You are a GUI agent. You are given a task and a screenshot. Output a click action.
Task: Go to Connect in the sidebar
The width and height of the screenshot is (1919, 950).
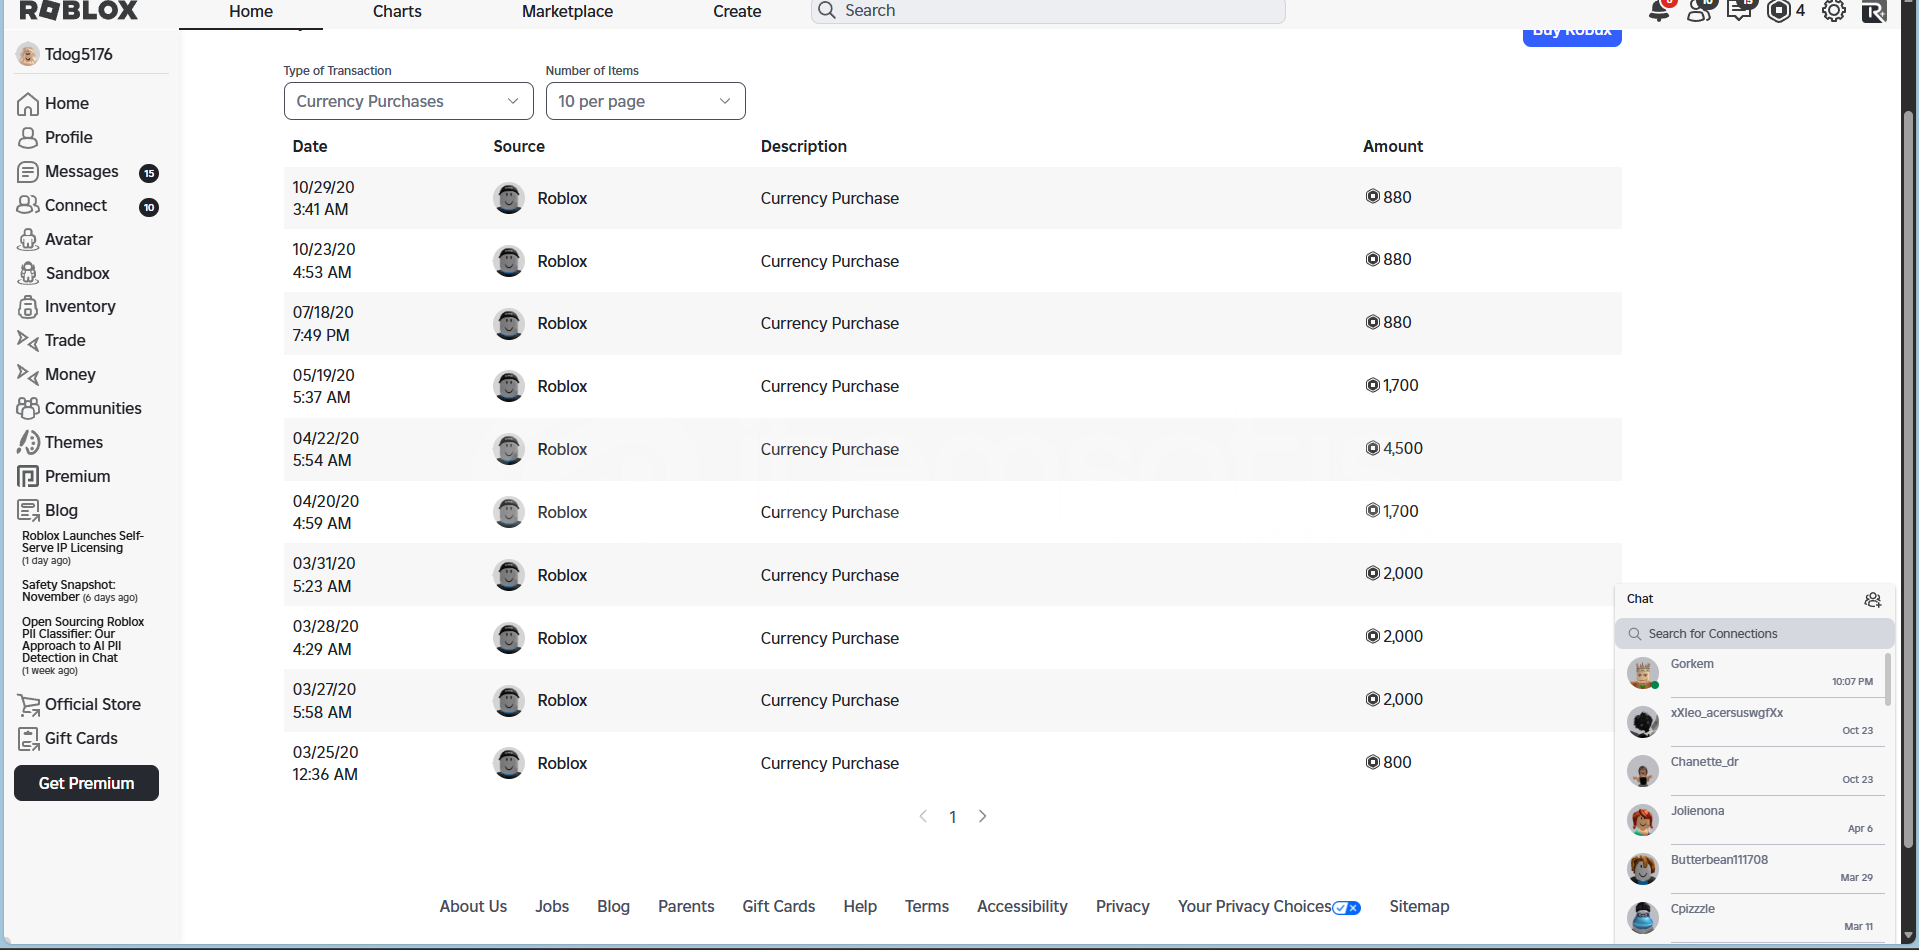(62, 205)
